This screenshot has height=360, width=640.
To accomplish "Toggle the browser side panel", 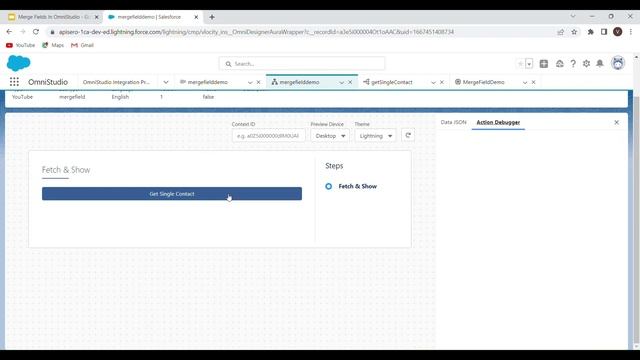I will [x=604, y=32].
